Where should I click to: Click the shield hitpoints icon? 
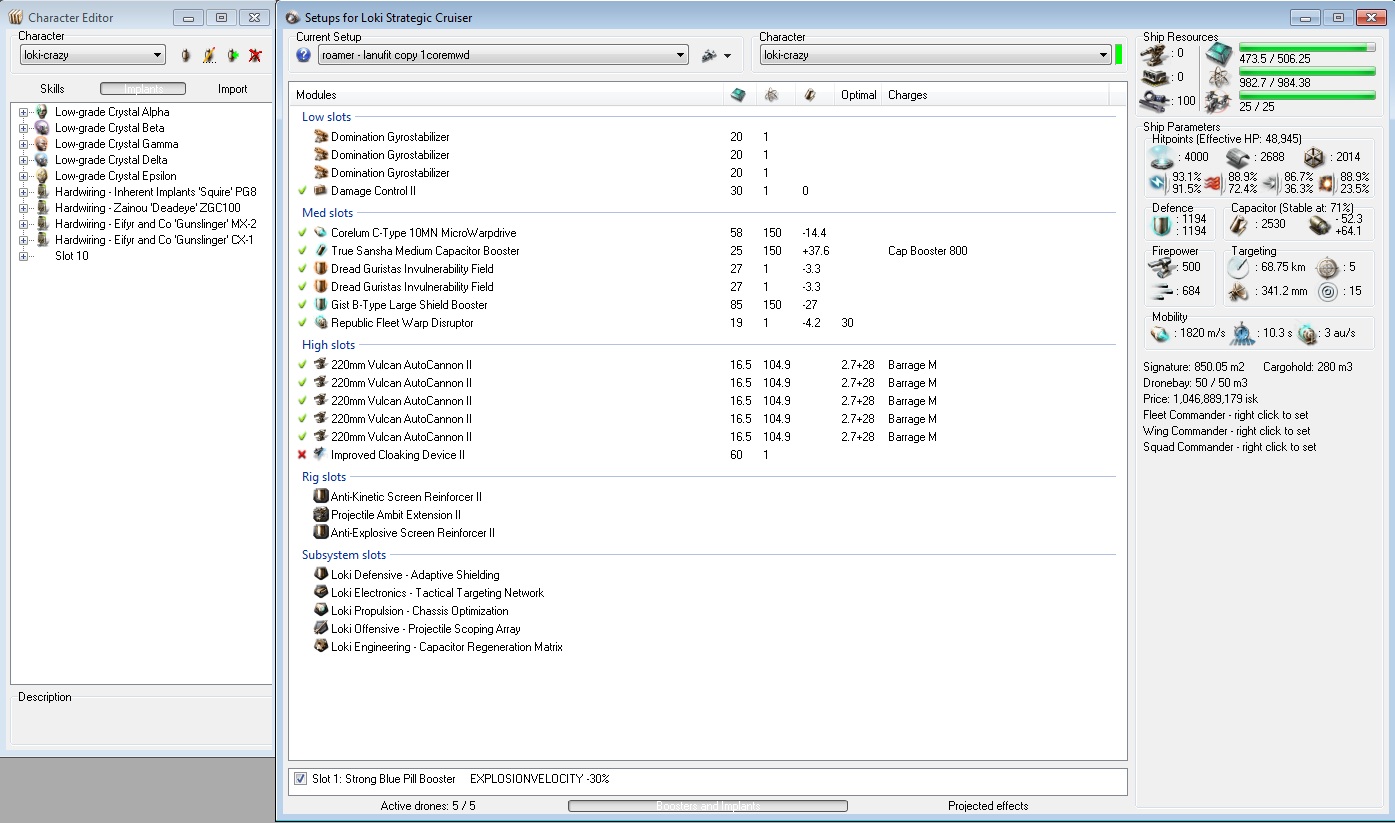click(x=1160, y=157)
